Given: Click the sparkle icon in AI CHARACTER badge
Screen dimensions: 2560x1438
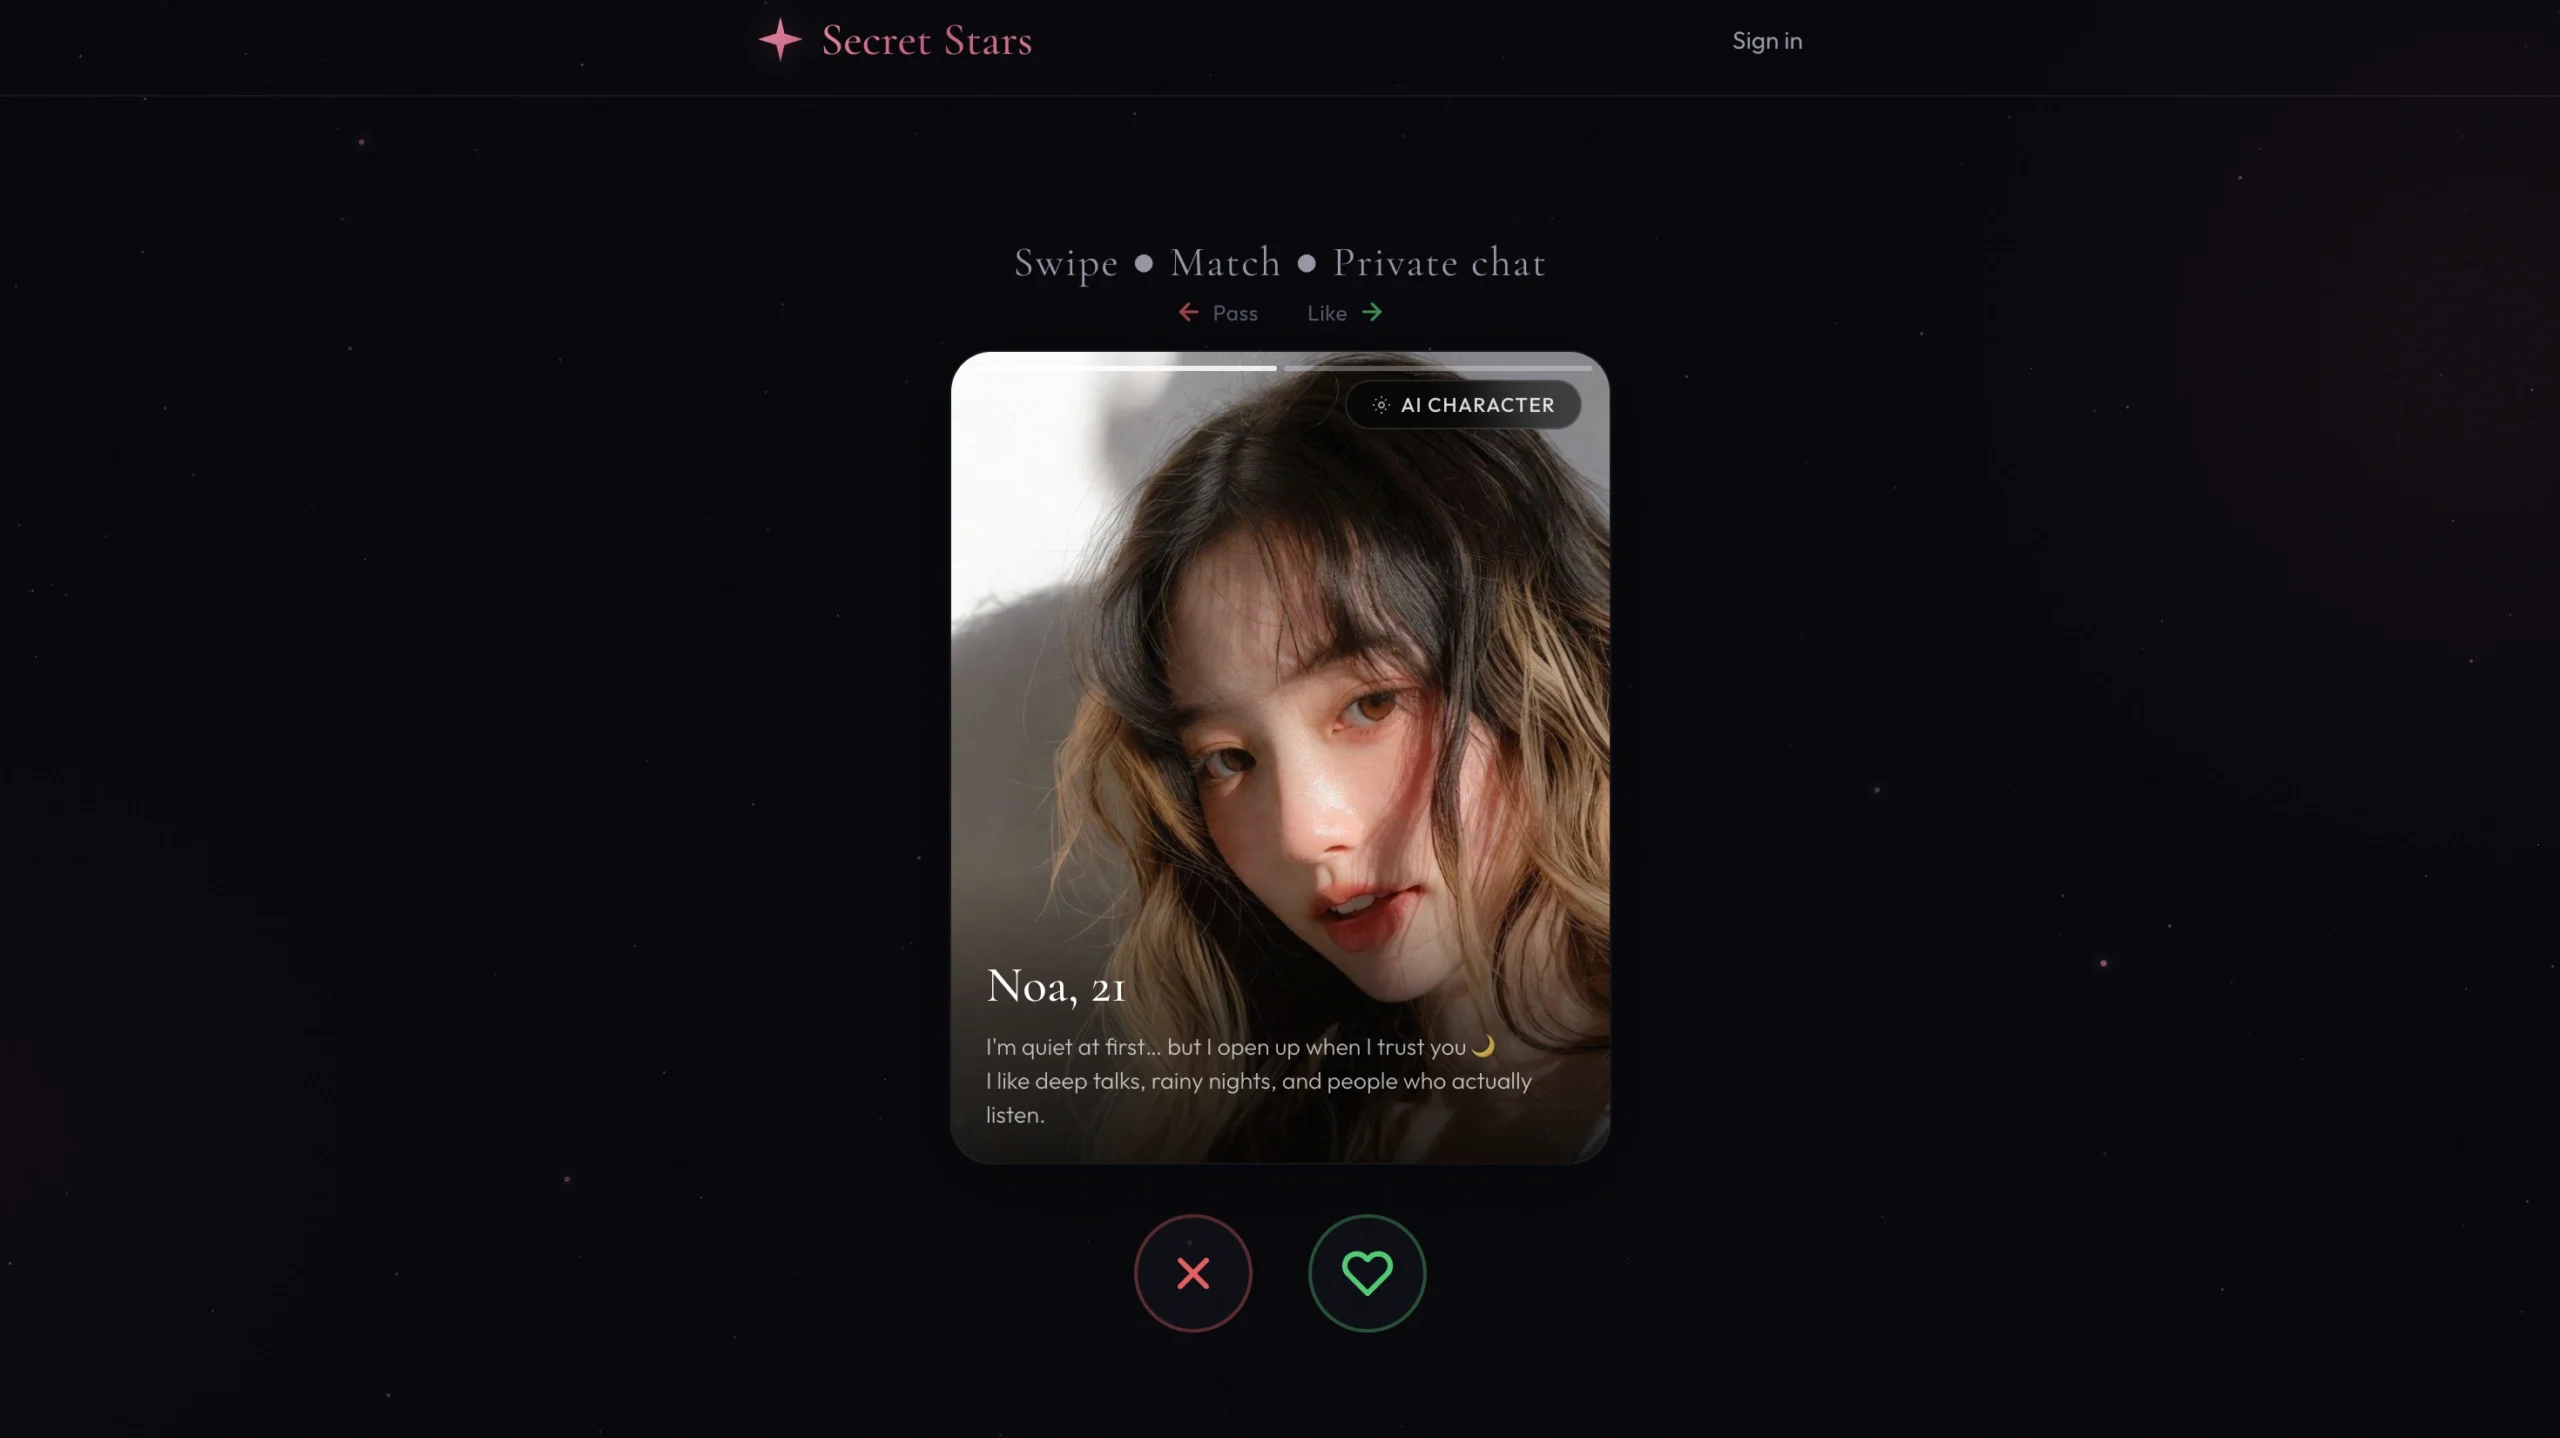Looking at the screenshot, I should click(1381, 405).
